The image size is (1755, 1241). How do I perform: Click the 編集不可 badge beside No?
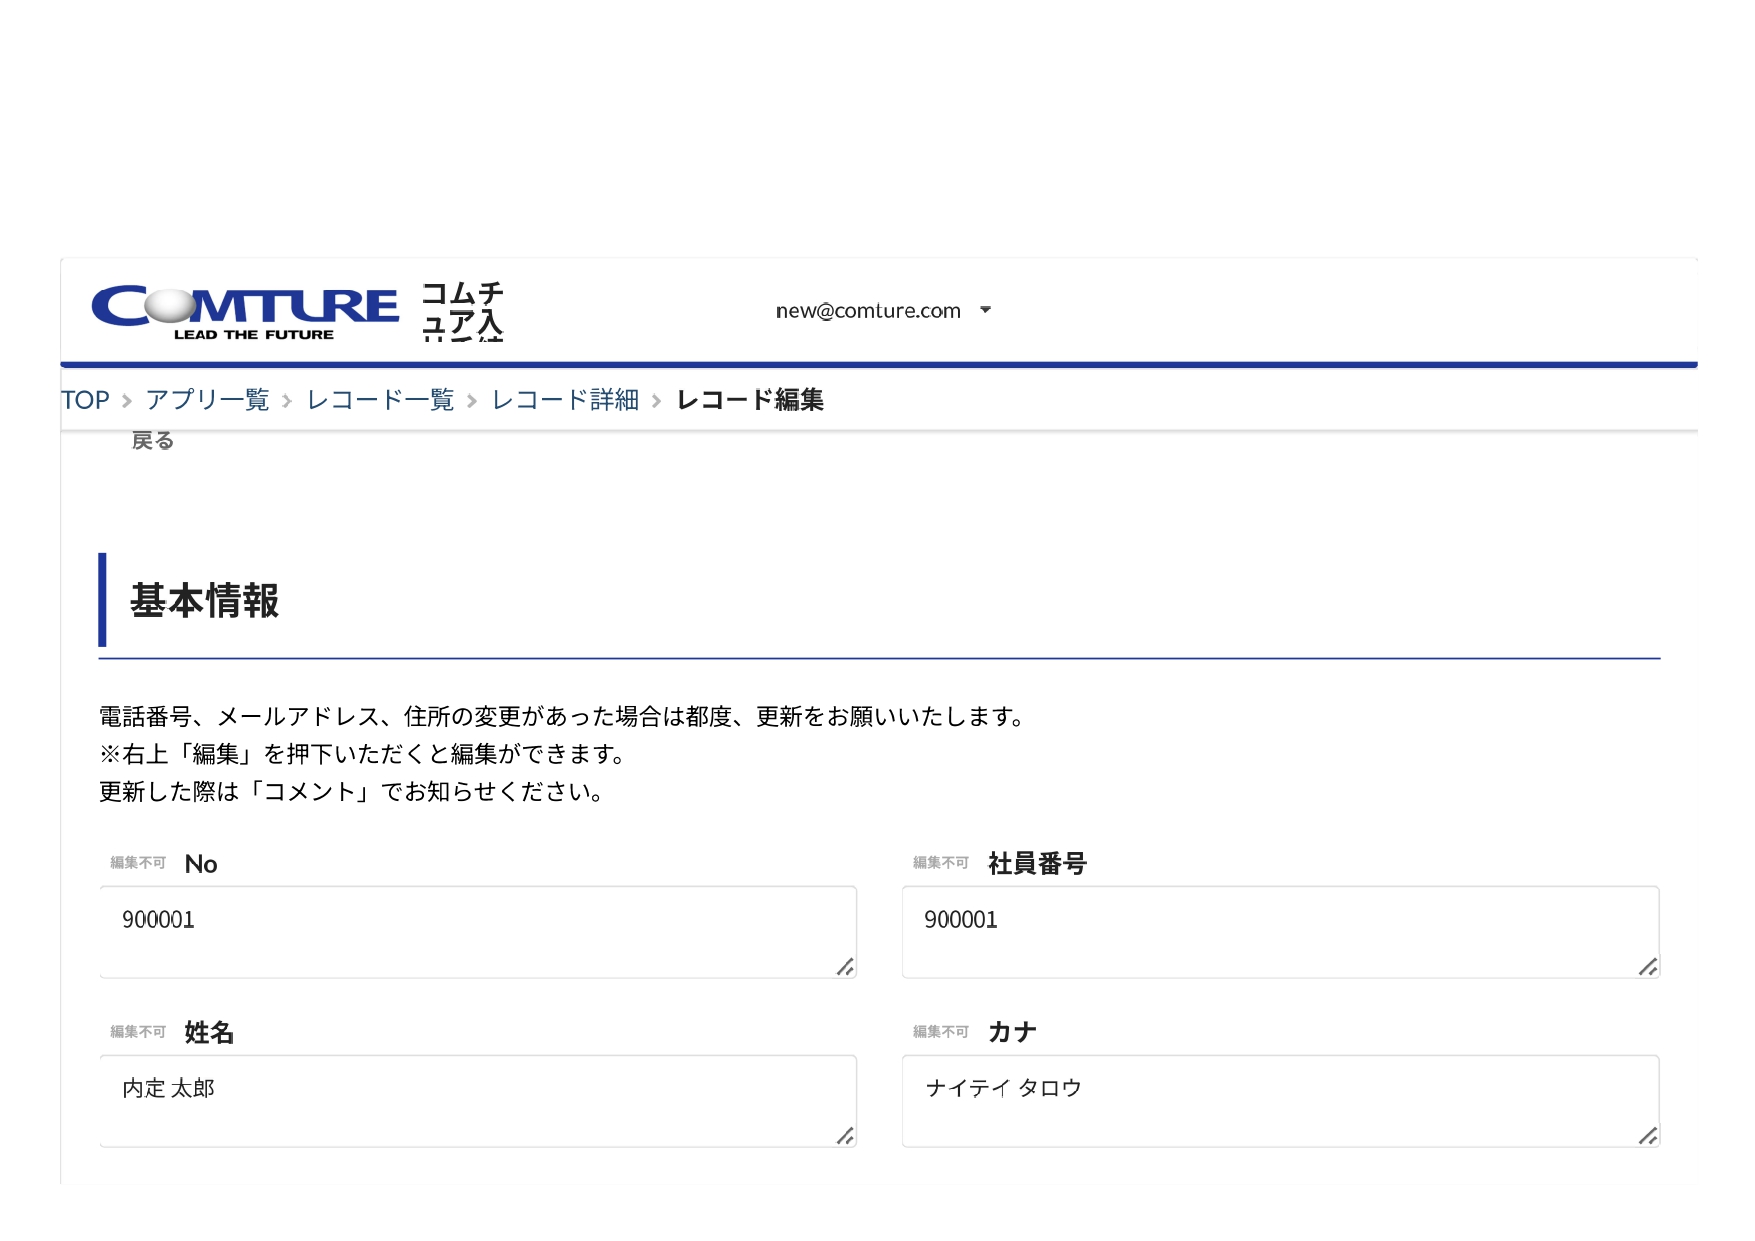pos(136,861)
